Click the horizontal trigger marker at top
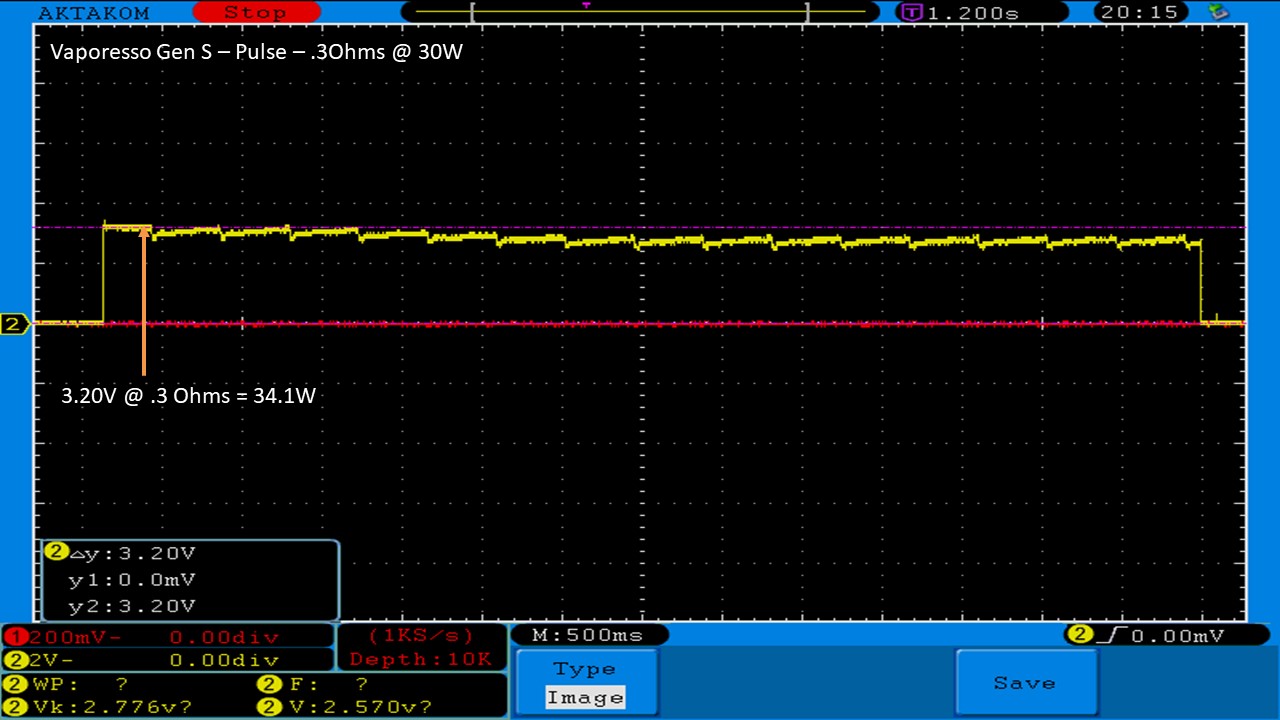 [x=586, y=5]
